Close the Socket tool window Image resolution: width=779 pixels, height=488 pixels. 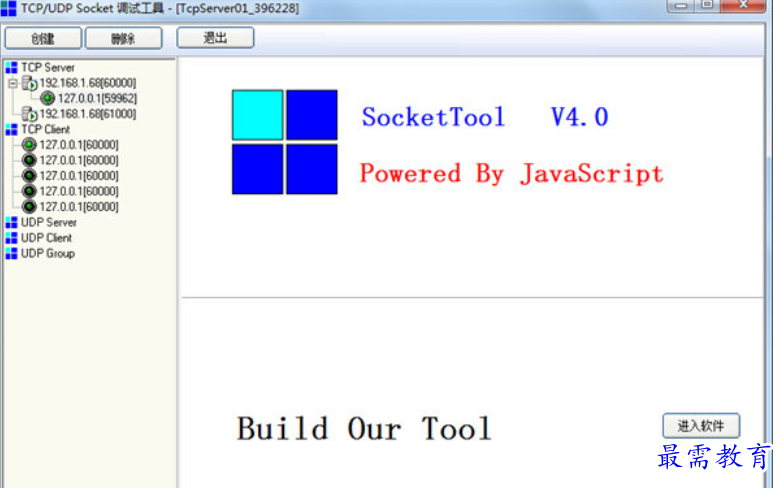click(x=743, y=5)
